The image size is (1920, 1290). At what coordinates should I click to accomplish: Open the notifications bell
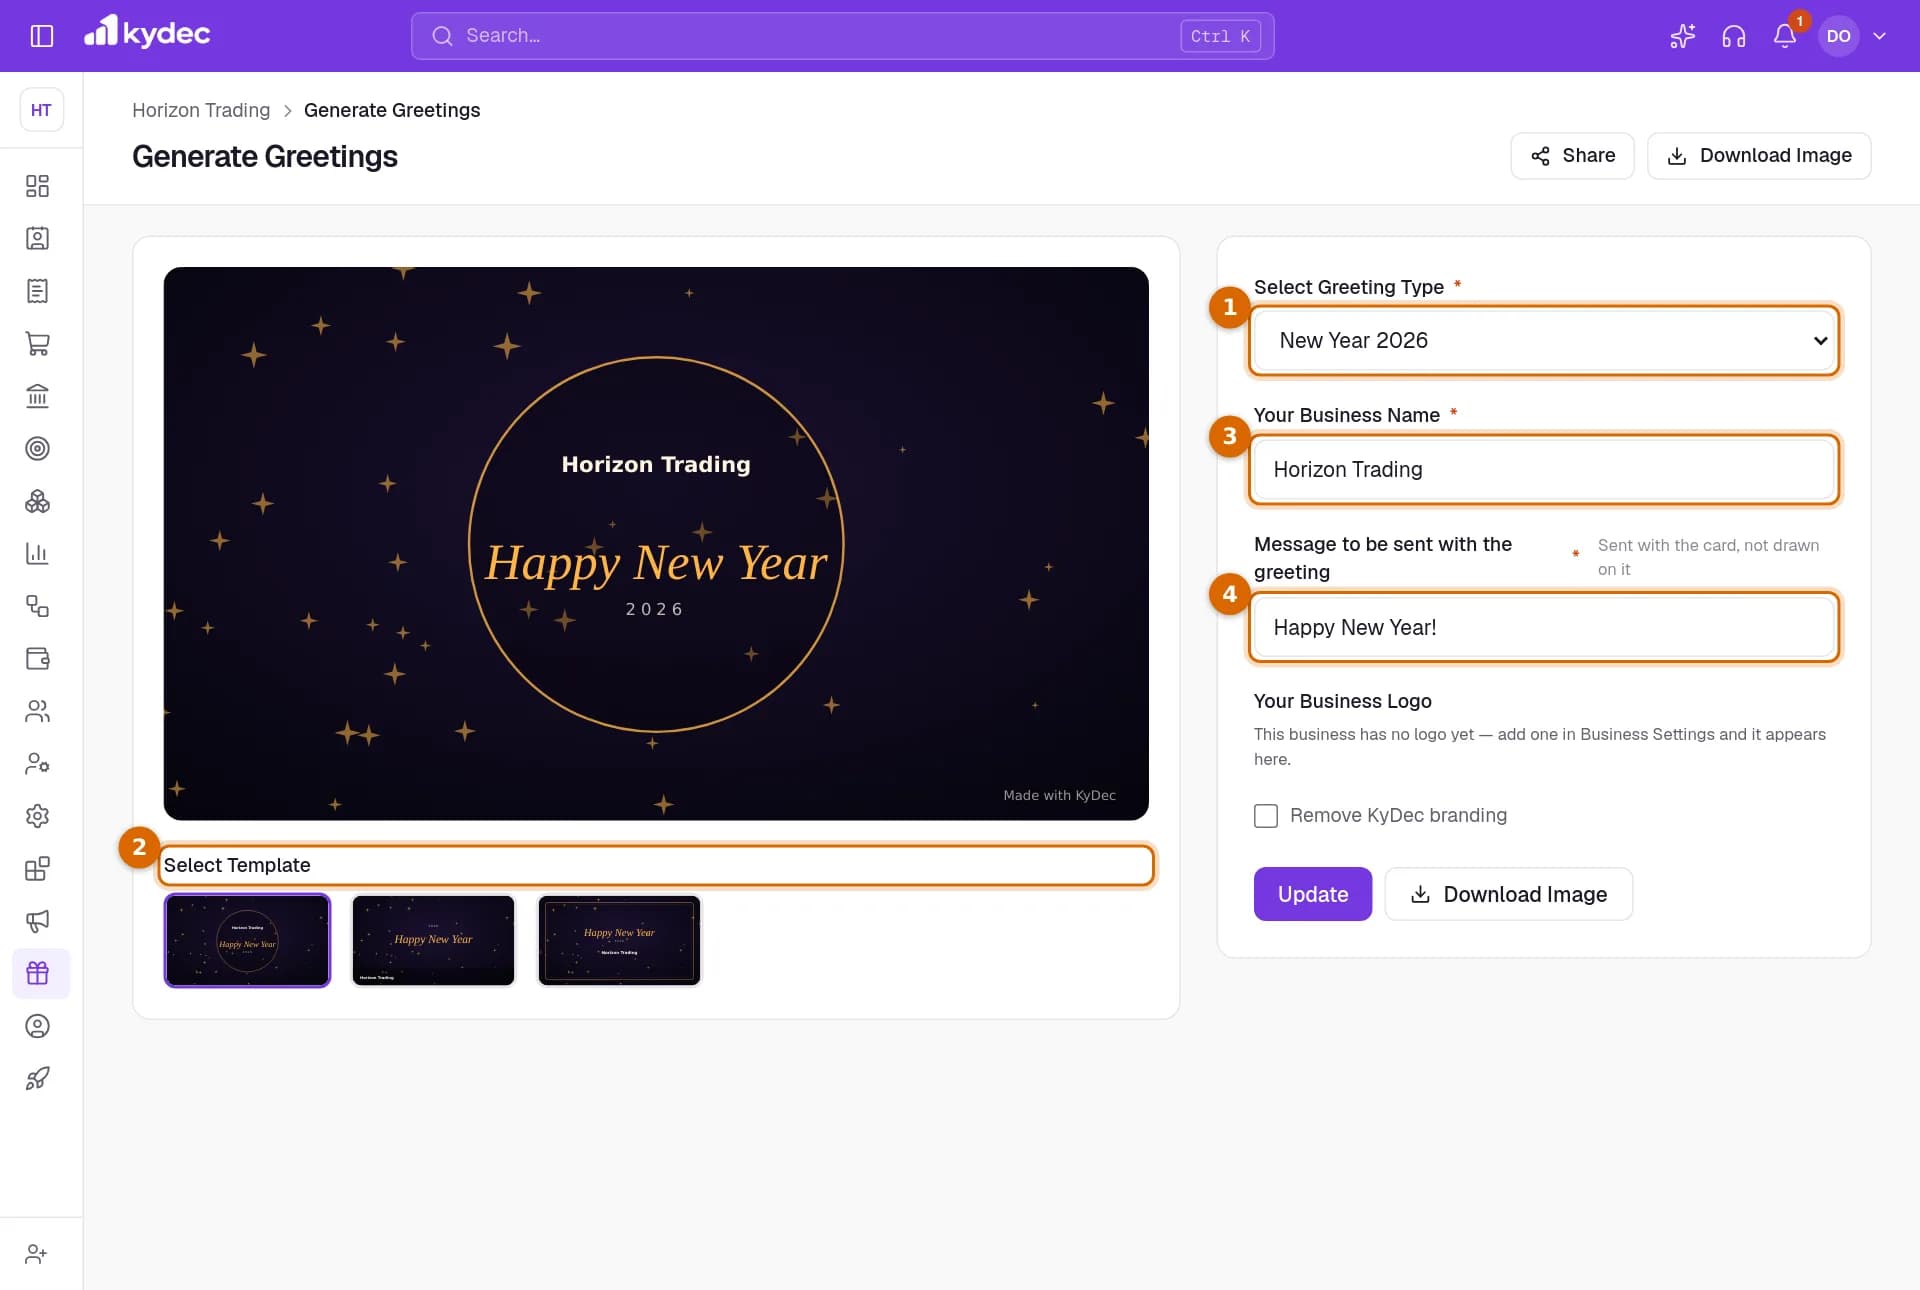1785,36
